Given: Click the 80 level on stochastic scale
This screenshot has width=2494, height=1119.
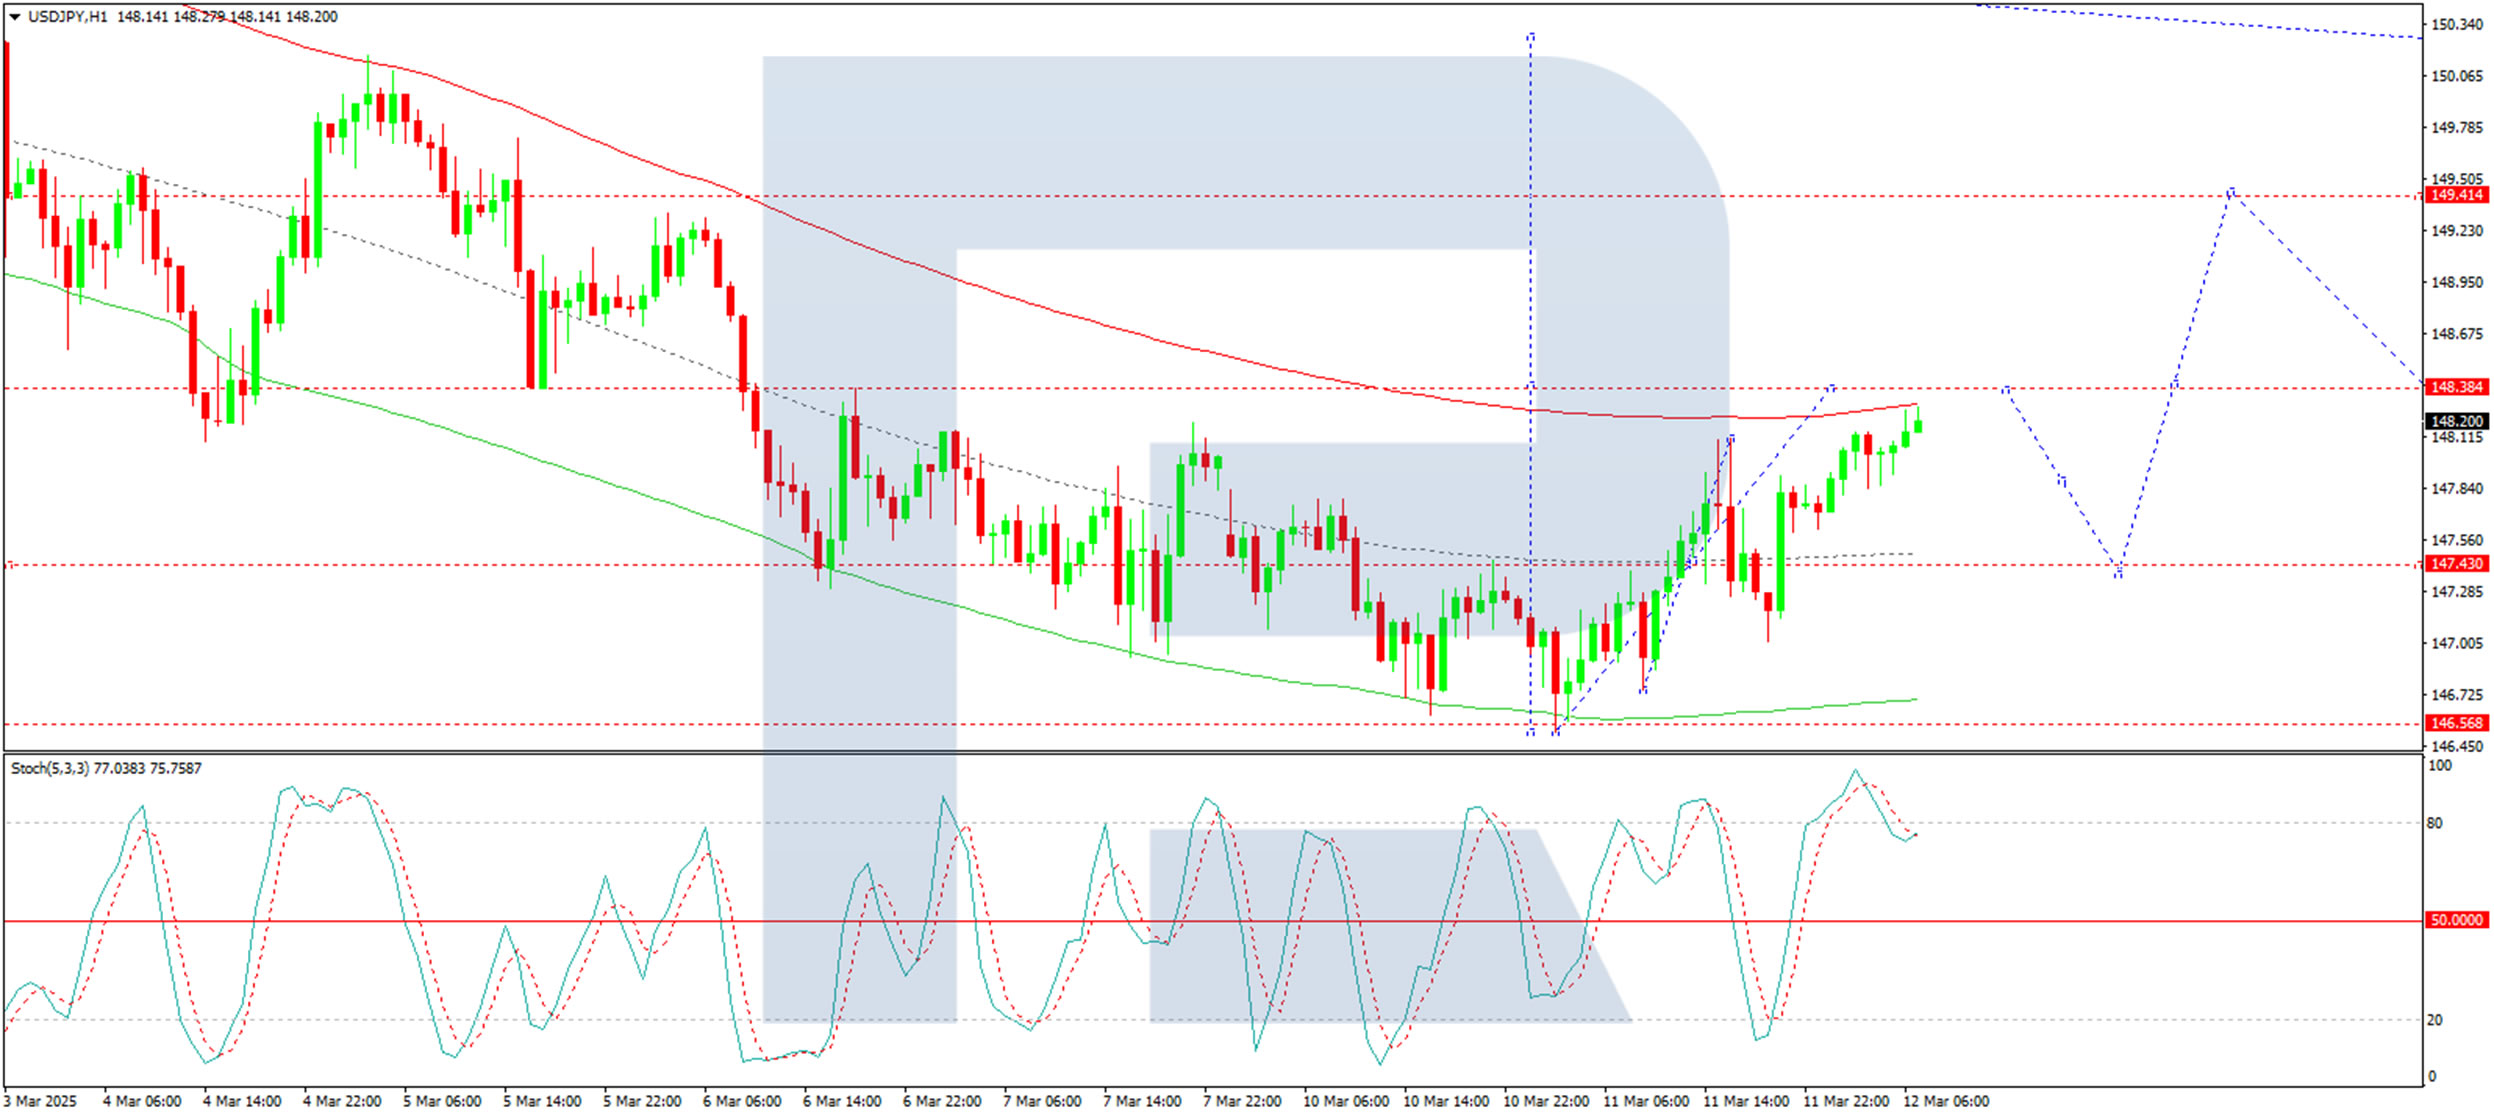Looking at the screenshot, I should (2434, 823).
